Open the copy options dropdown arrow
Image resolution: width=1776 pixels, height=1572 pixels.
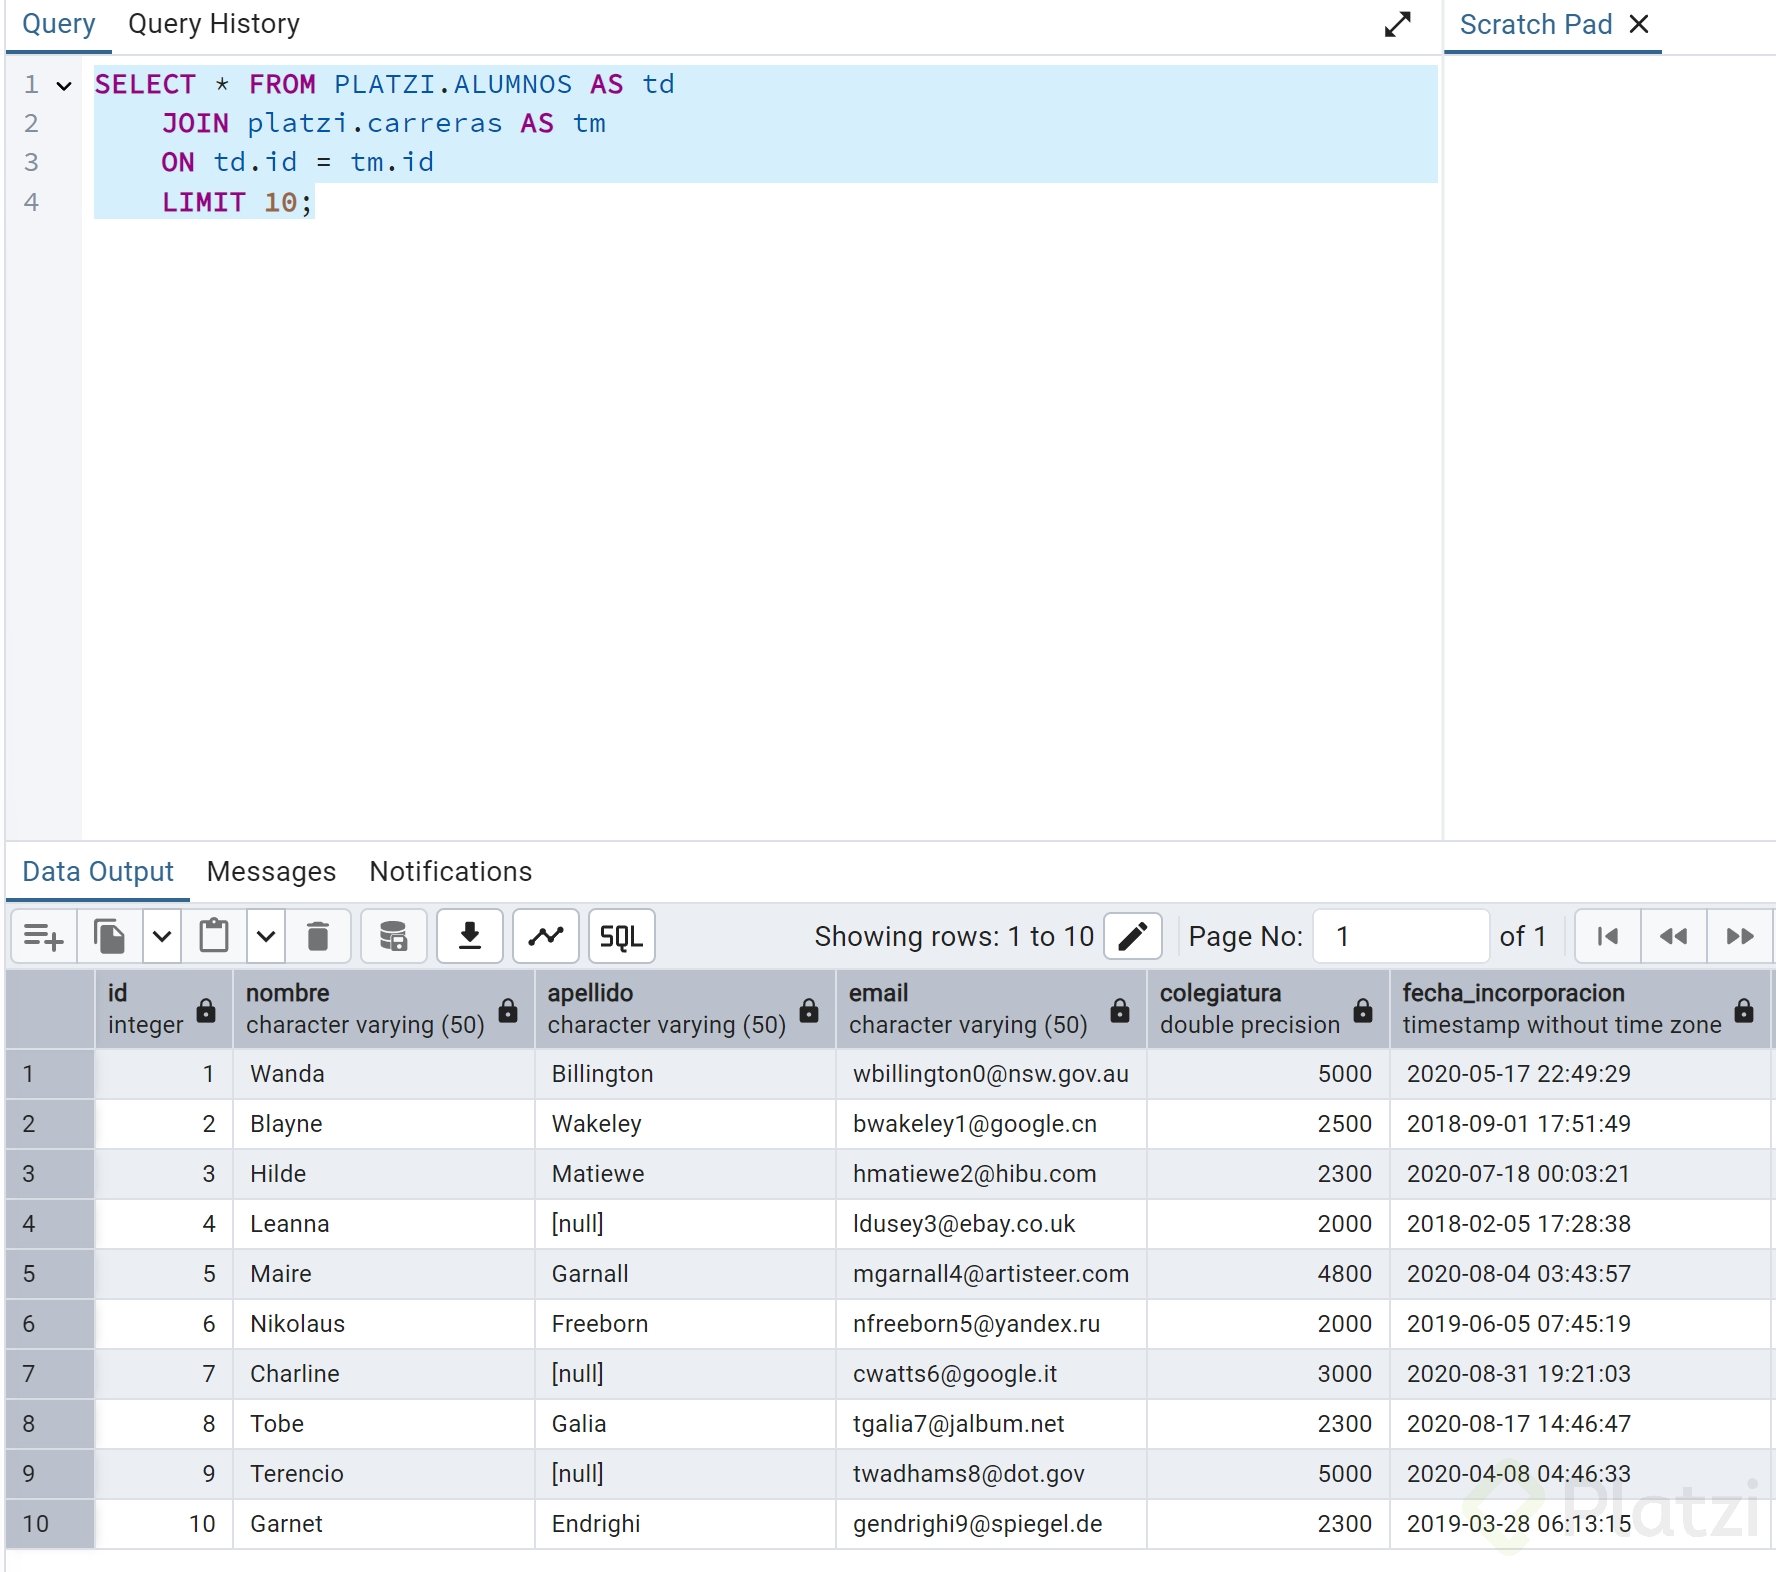click(162, 937)
